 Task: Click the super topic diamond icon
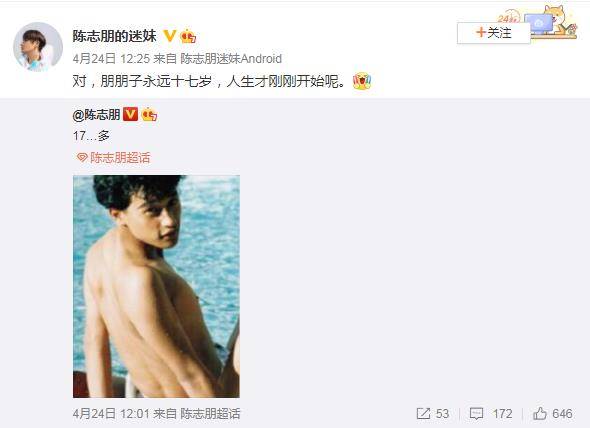tap(82, 157)
